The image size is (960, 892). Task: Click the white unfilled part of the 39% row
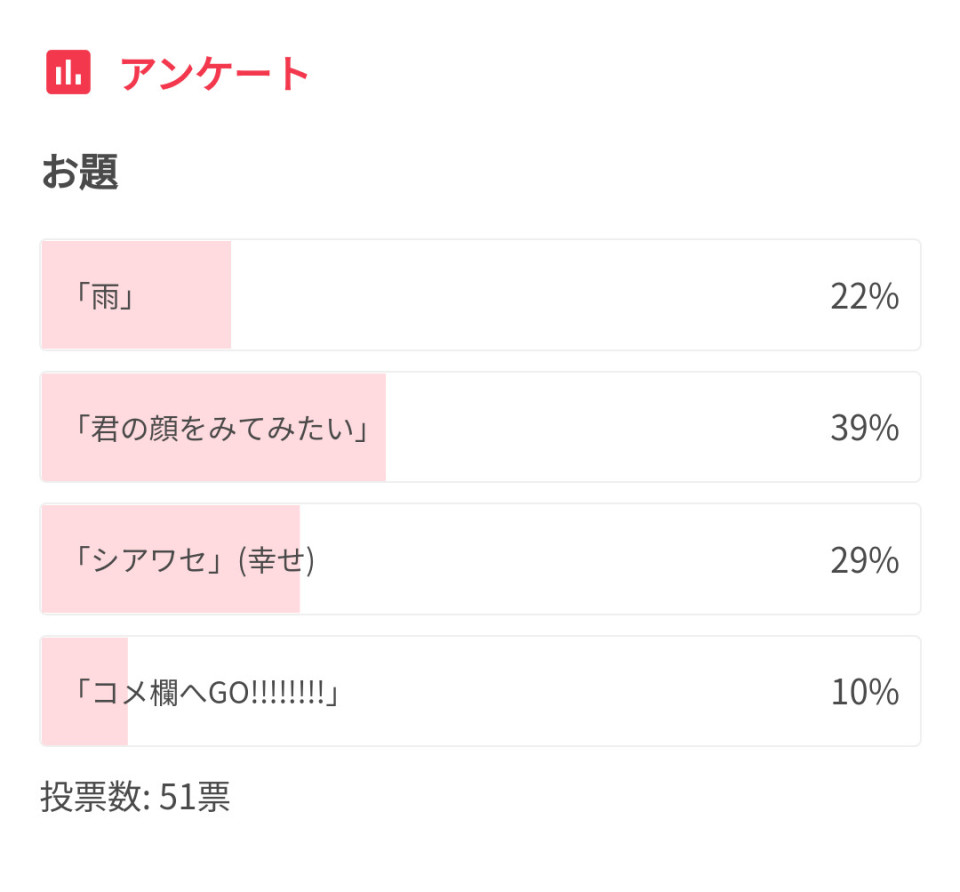[600, 429]
